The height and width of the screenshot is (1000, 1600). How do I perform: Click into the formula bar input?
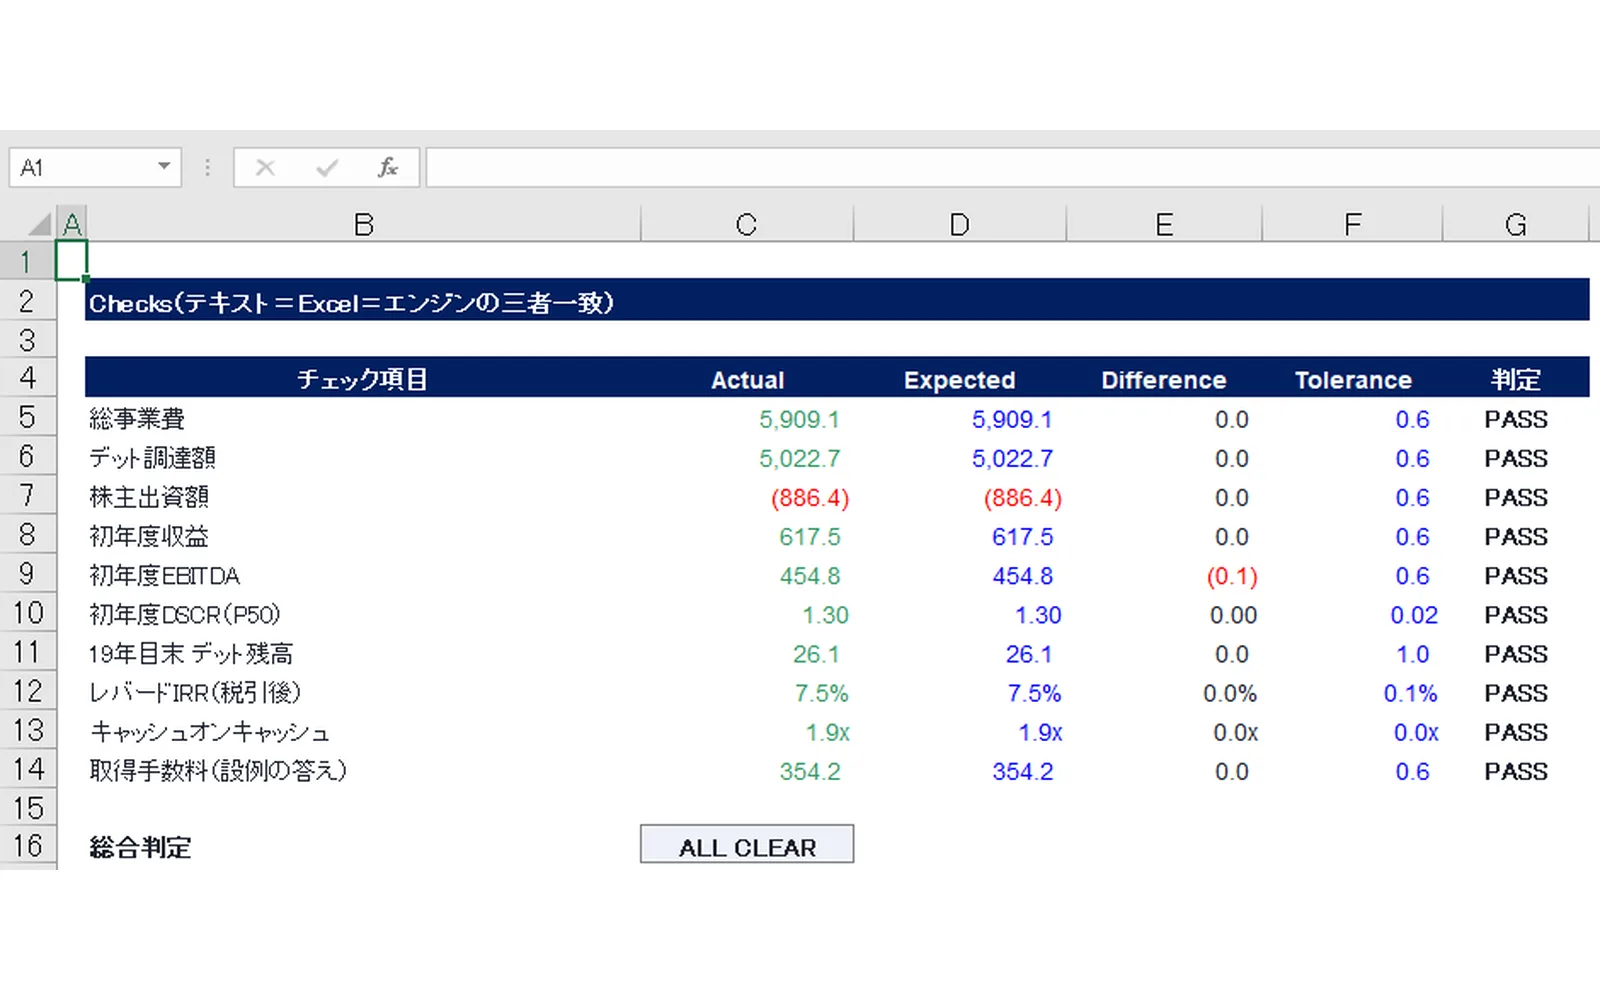[x=1012, y=167]
